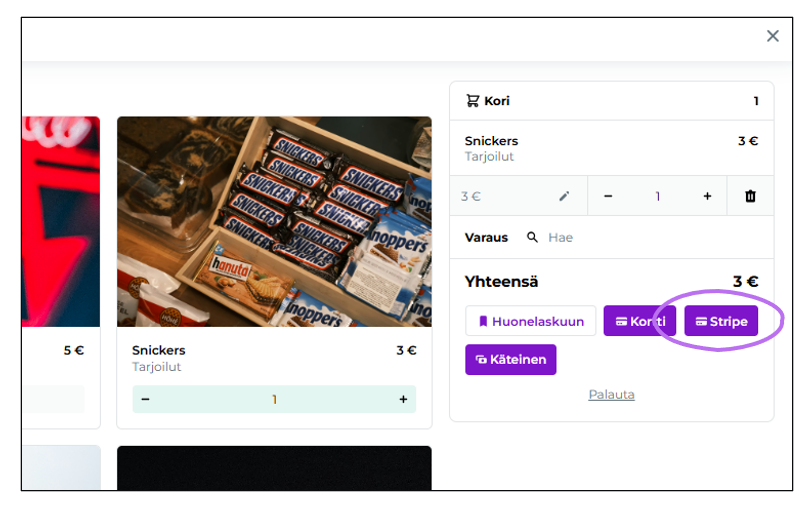Click the dark product thumbnail below Snickers
Image resolution: width=811 pixels, height=508 pixels.
[274, 468]
